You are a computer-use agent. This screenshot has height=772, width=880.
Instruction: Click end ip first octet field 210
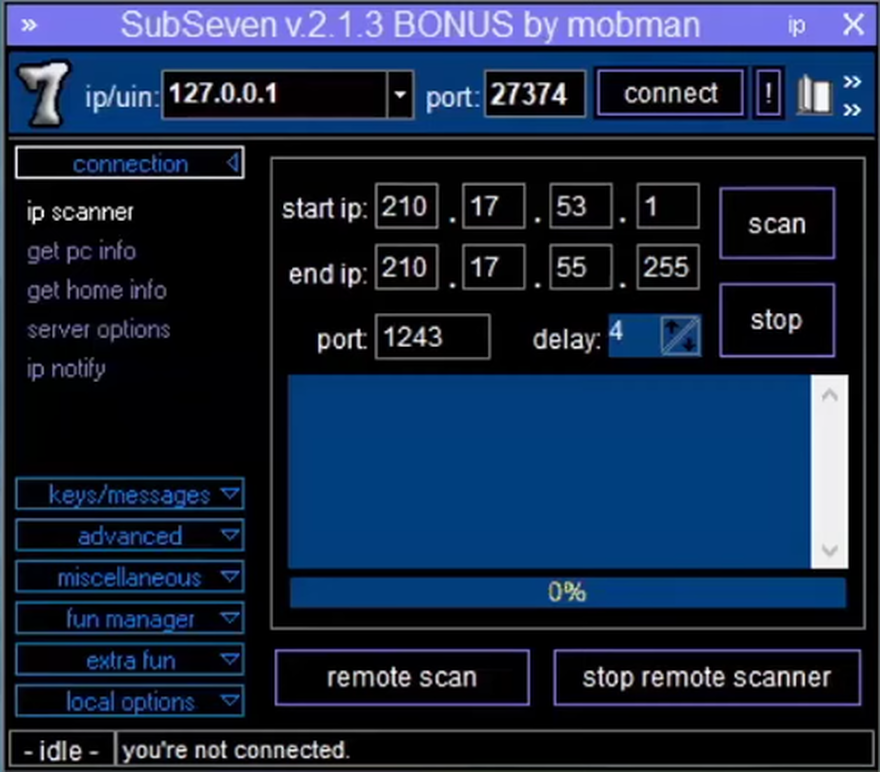coord(406,266)
